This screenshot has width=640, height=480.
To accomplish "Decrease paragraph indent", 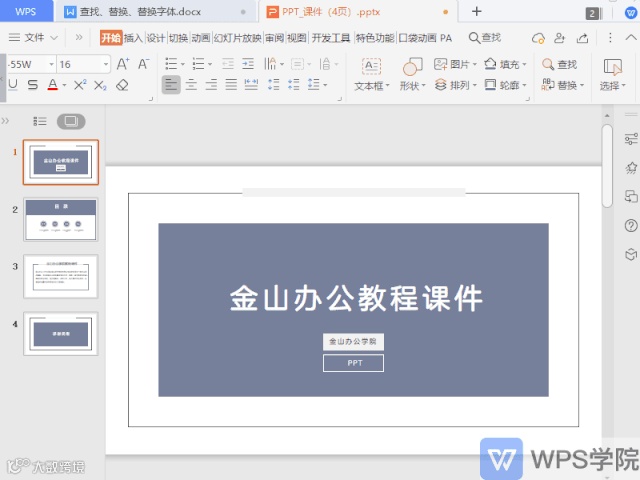I will (228, 64).
